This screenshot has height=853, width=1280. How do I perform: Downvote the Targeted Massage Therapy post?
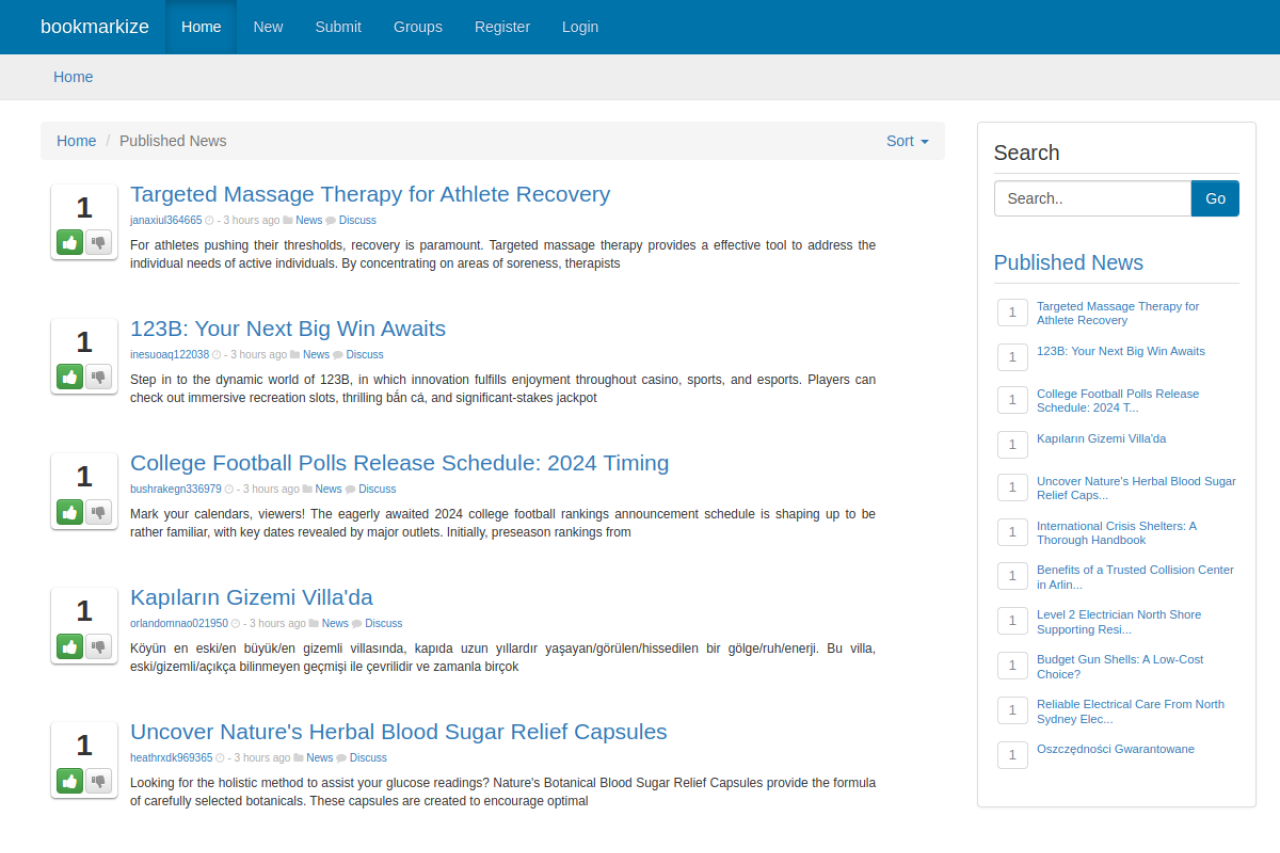tap(98, 243)
